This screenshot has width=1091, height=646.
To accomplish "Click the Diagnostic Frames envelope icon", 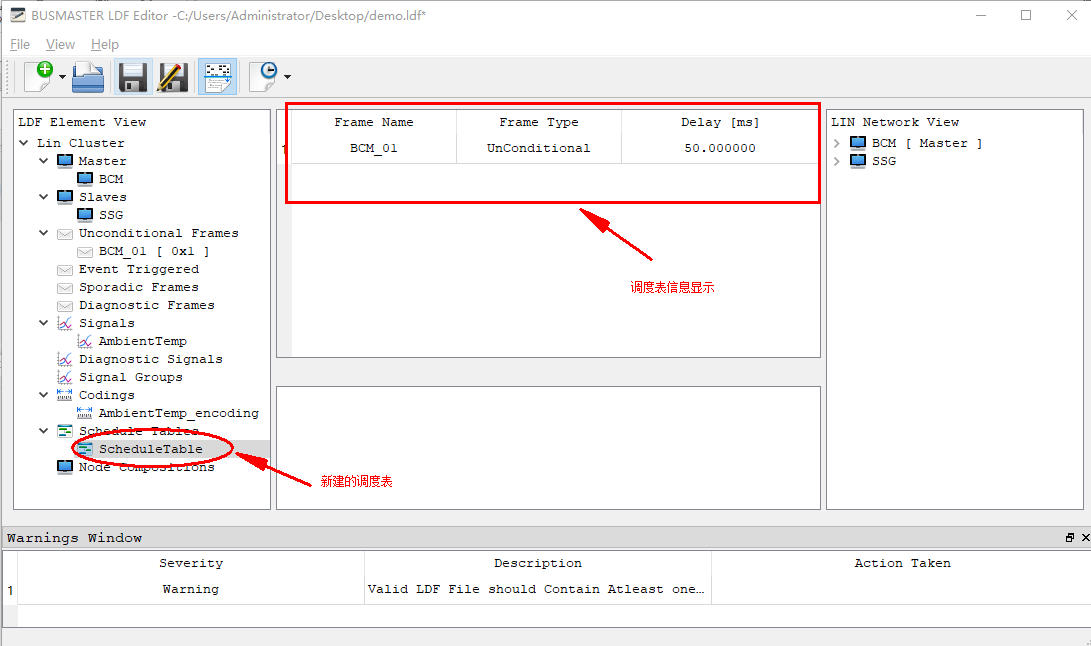I will (x=65, y=306).
